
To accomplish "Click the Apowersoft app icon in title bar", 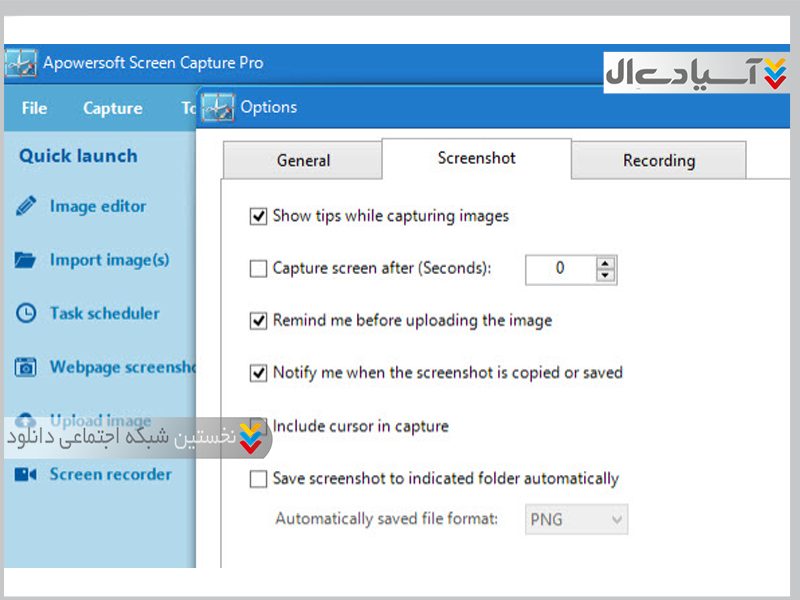I will point(21,63).
